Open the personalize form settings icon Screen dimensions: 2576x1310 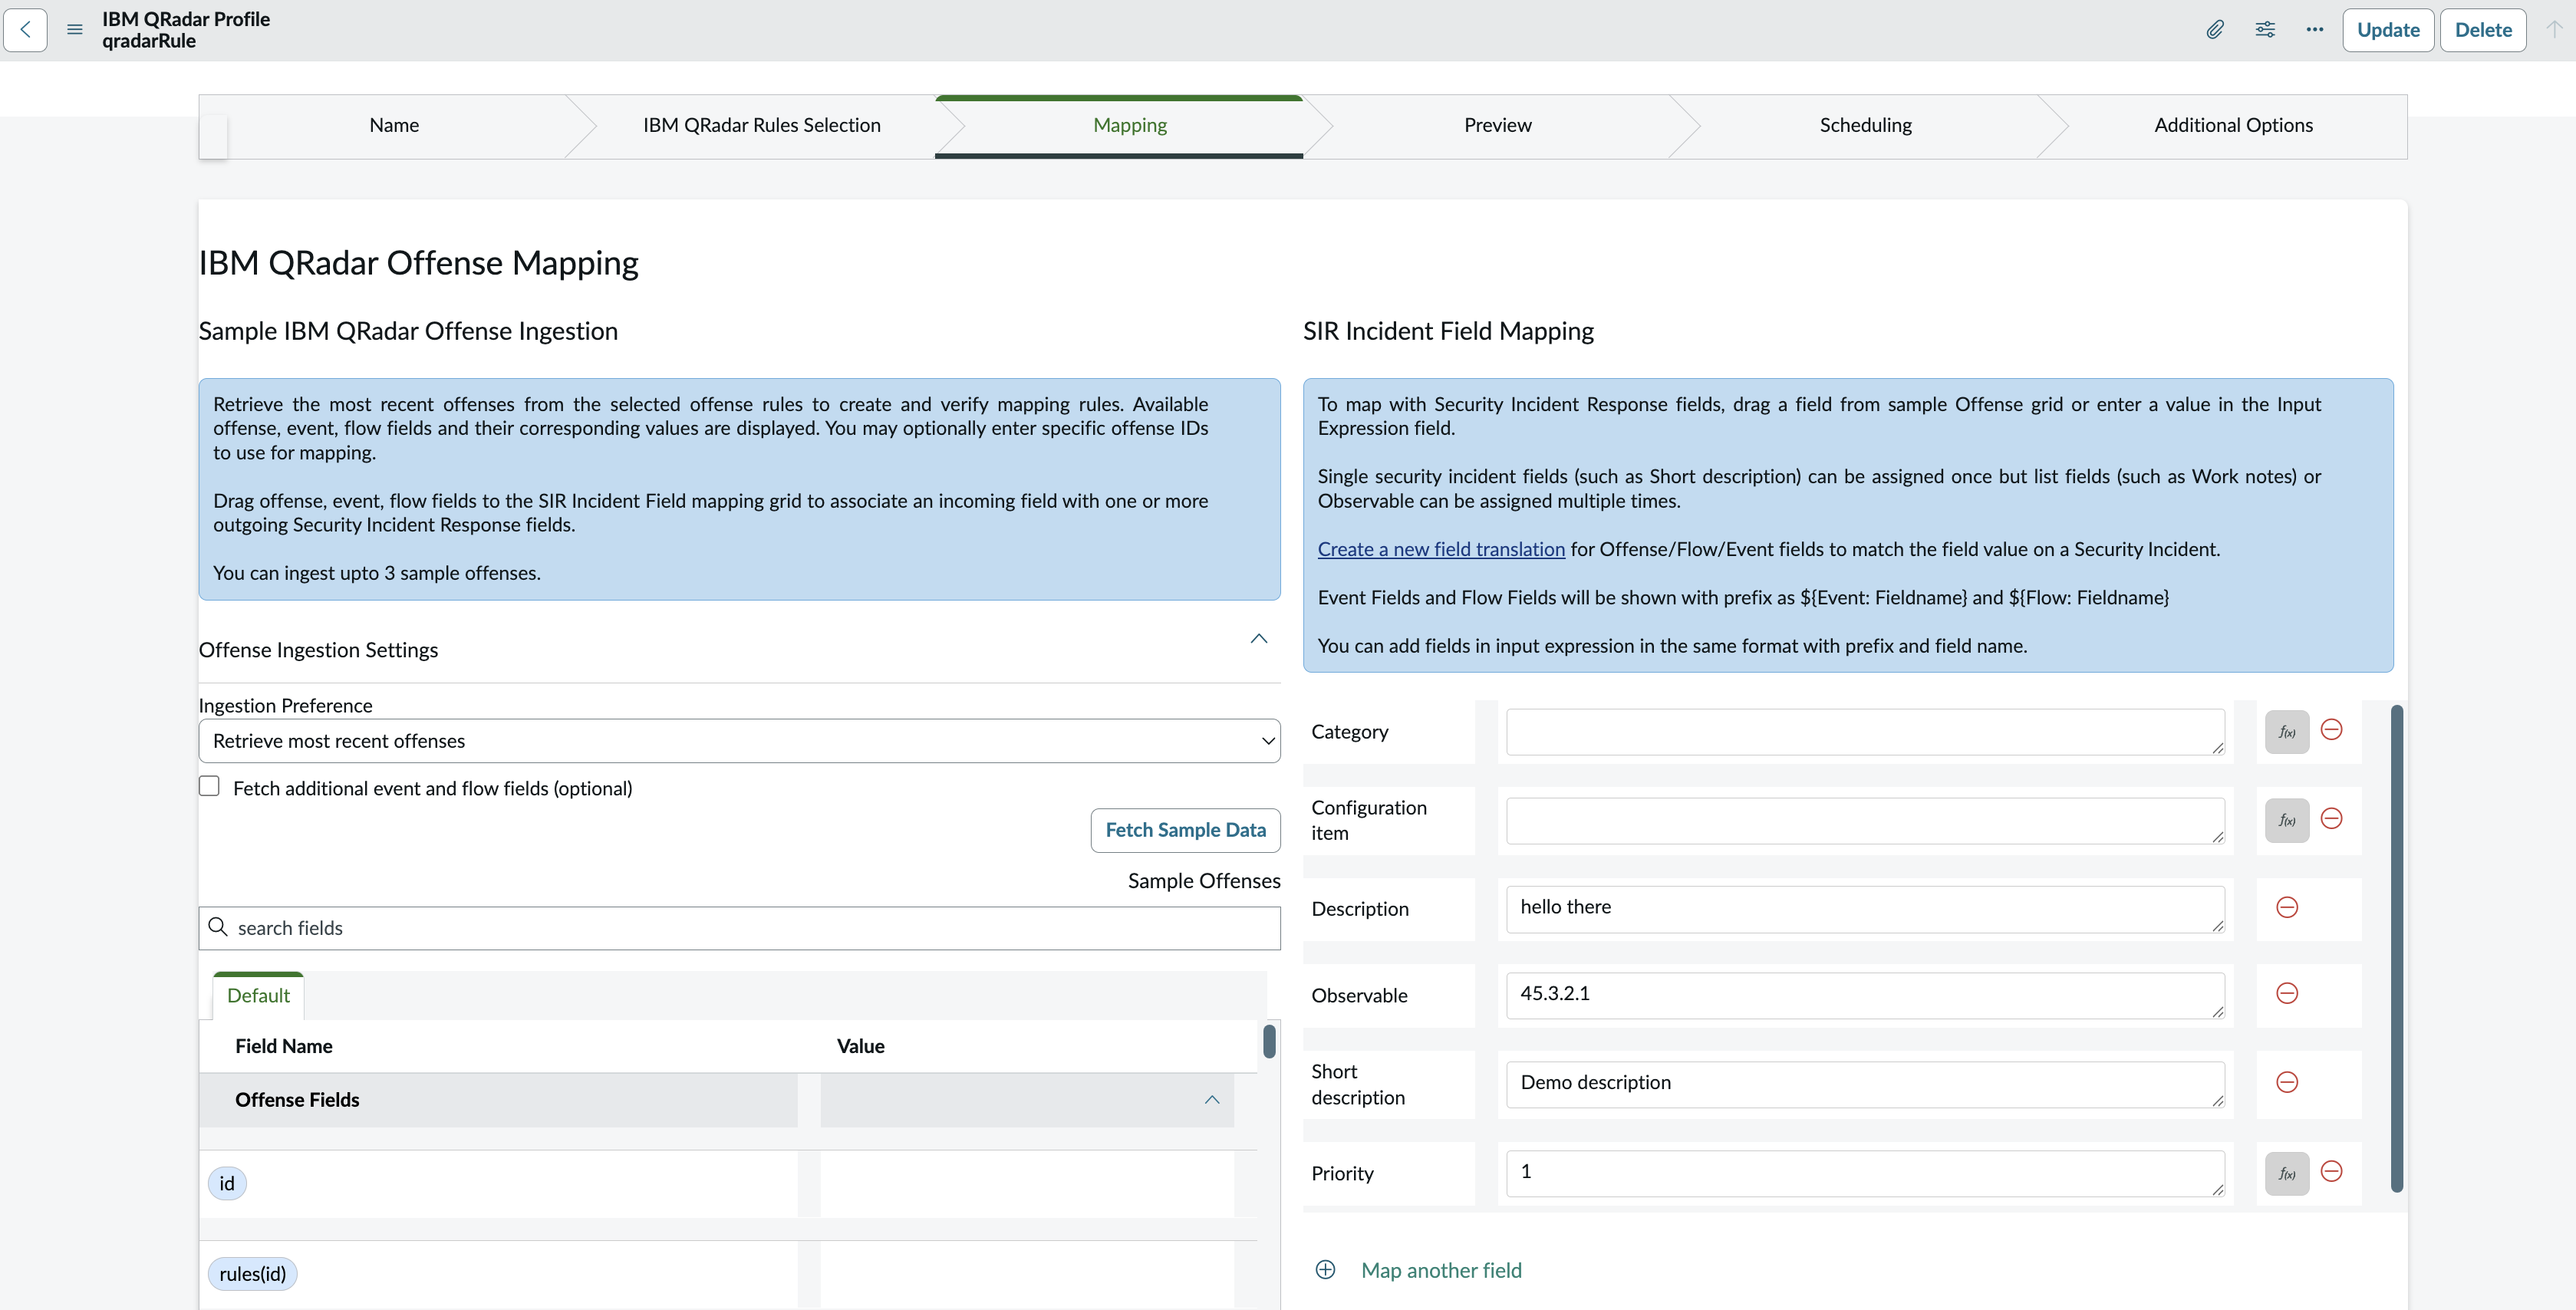click(x=2265, y=30)
